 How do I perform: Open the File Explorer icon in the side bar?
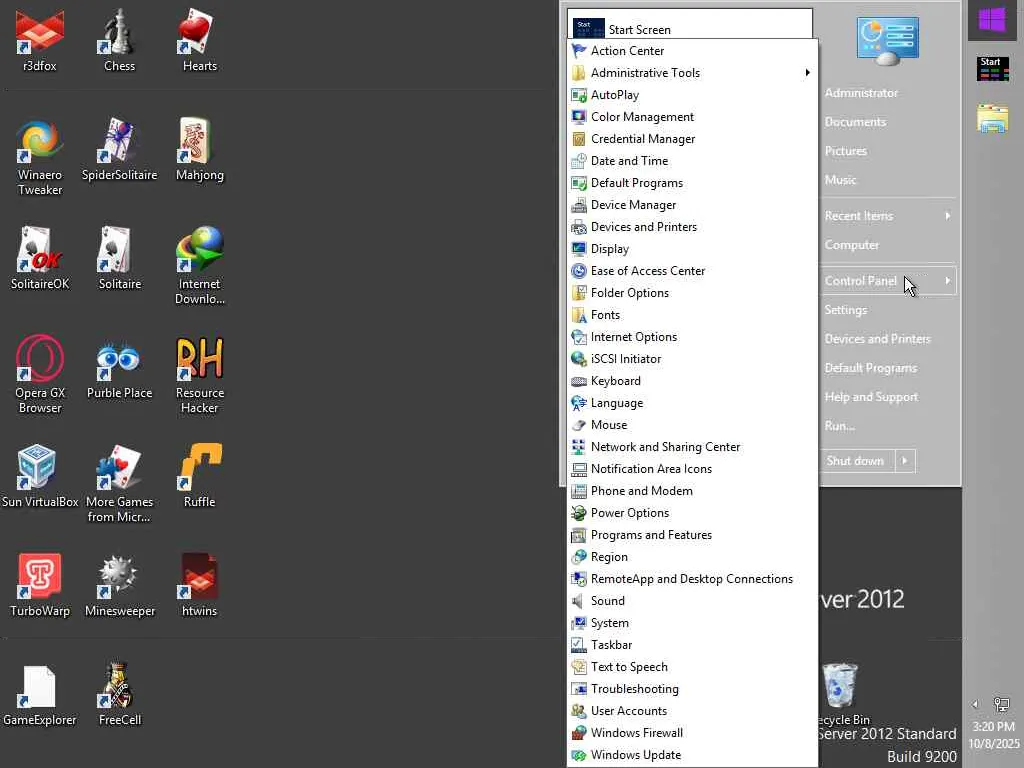coord(993,118)
